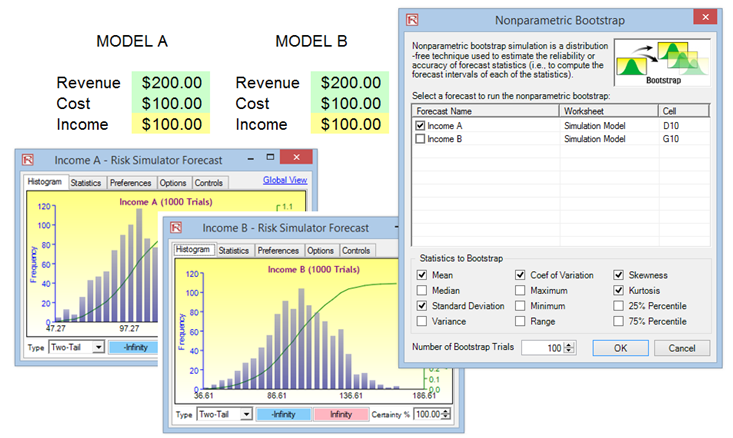Check the Income B forecast checkbox
The width and height of the screenshot is (733, 438).
click(x=420, y=139)
